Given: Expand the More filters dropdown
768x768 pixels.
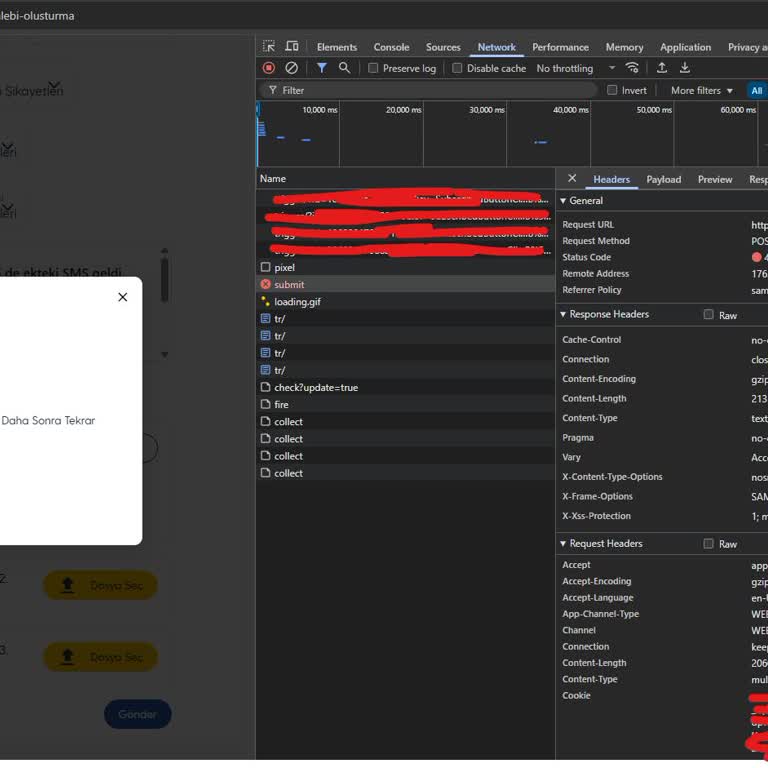Looking at the screenshot, I should coord(701,90).
